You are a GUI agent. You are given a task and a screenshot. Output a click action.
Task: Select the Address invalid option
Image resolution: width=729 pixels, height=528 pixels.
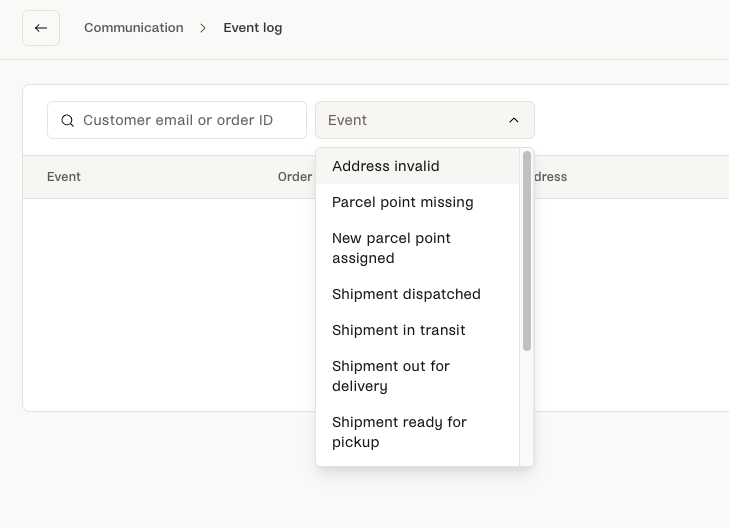(386, 166)
